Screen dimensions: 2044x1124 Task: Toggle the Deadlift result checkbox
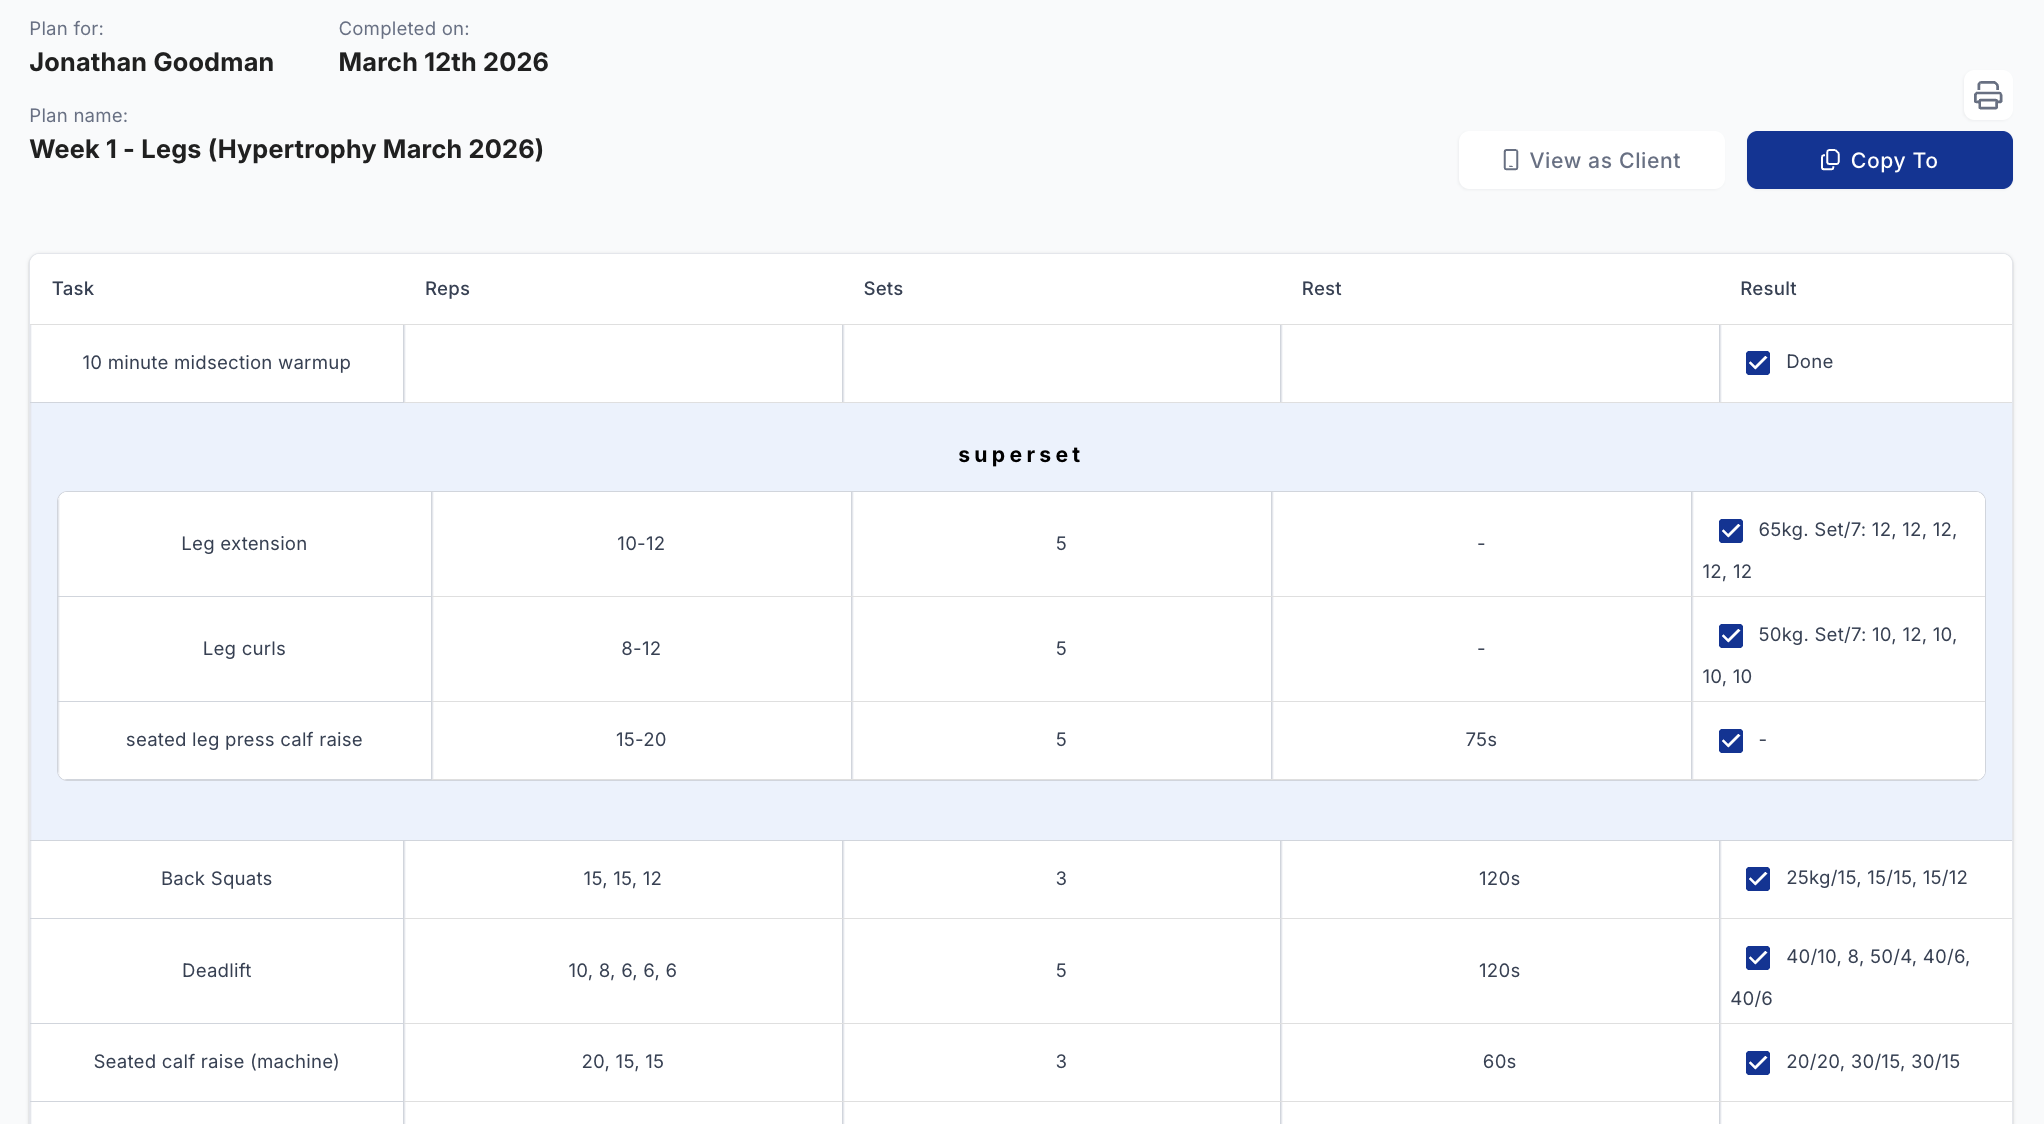[1757, 958]
